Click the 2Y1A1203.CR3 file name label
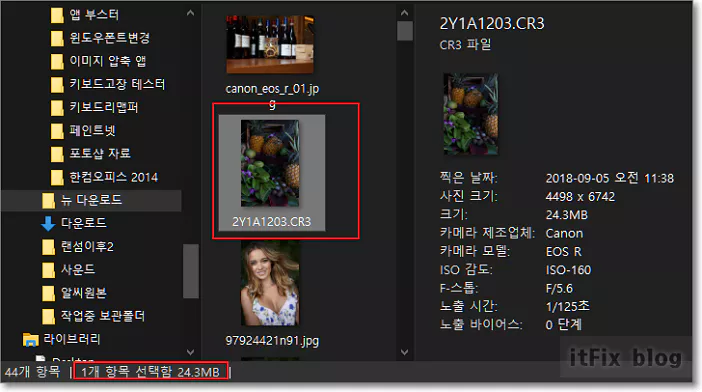Viewport: 702px width, 392px height. 271,222
